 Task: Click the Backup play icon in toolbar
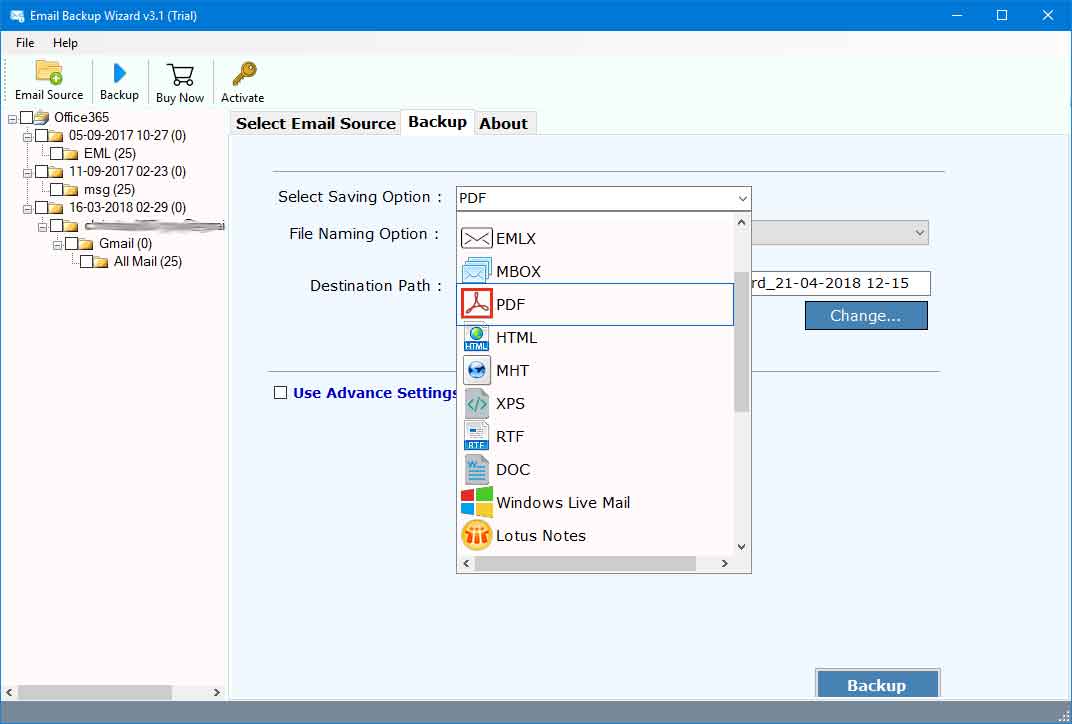120,72
